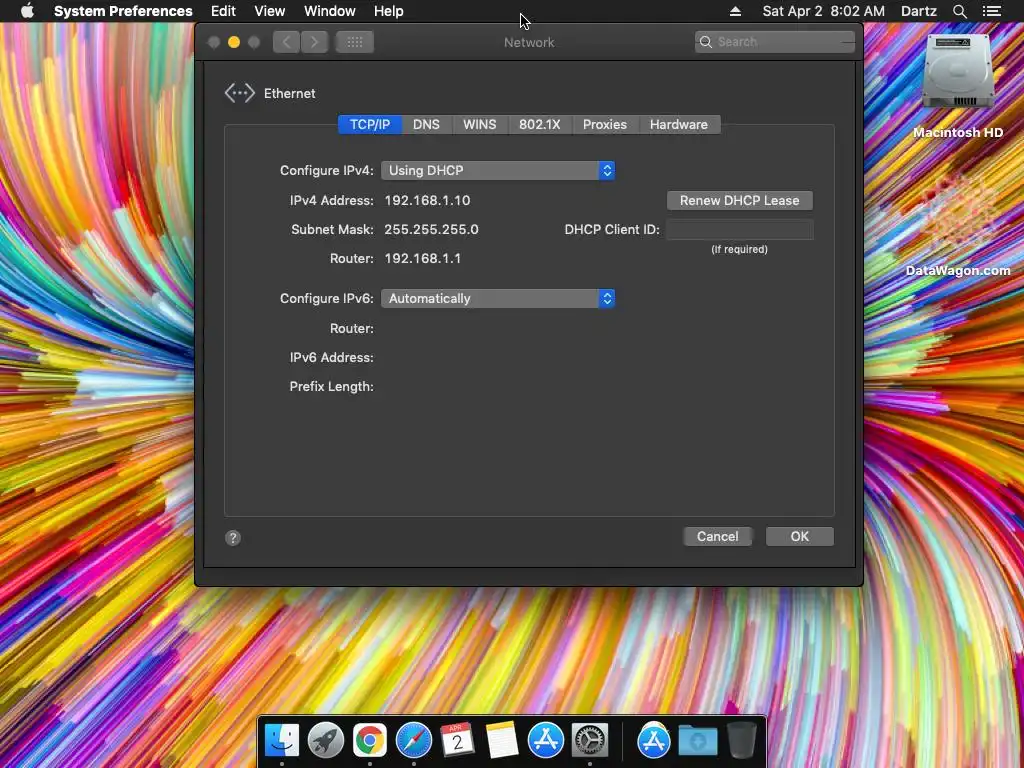
Task: Switch to the DNS tab
Action: 426,125
